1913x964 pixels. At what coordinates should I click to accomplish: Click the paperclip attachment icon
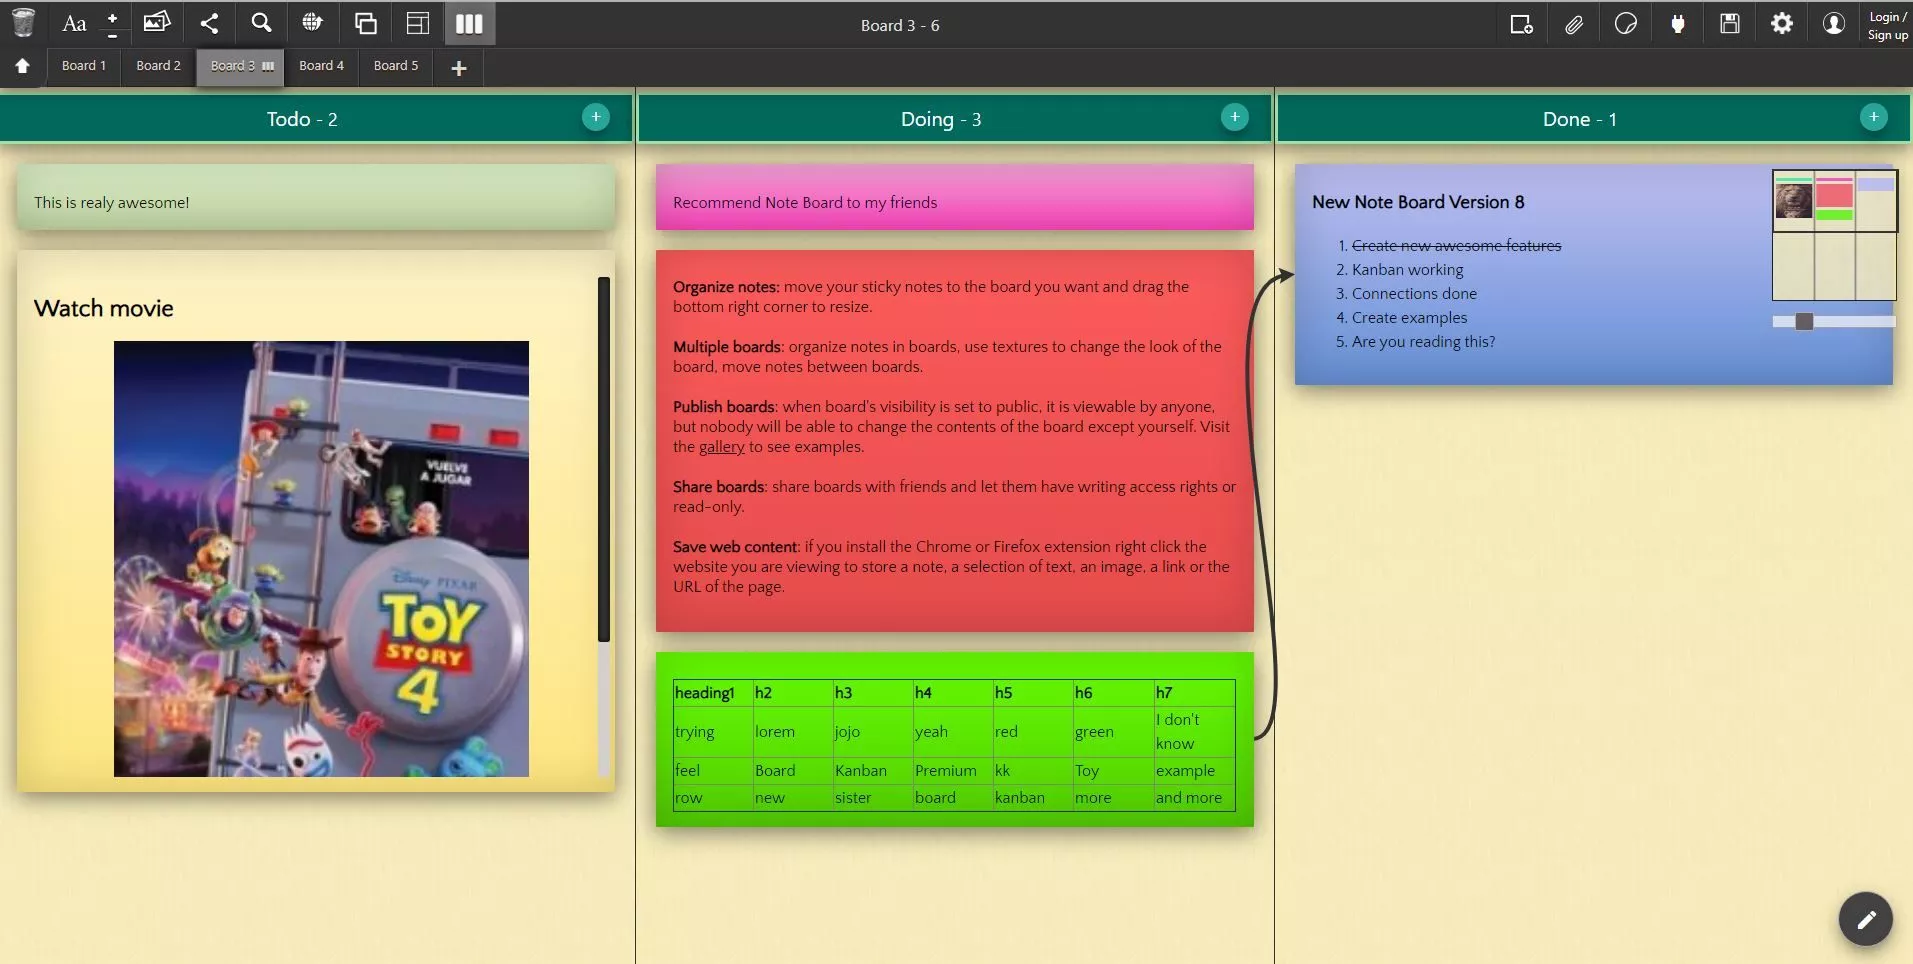(x=1574, y=24)
